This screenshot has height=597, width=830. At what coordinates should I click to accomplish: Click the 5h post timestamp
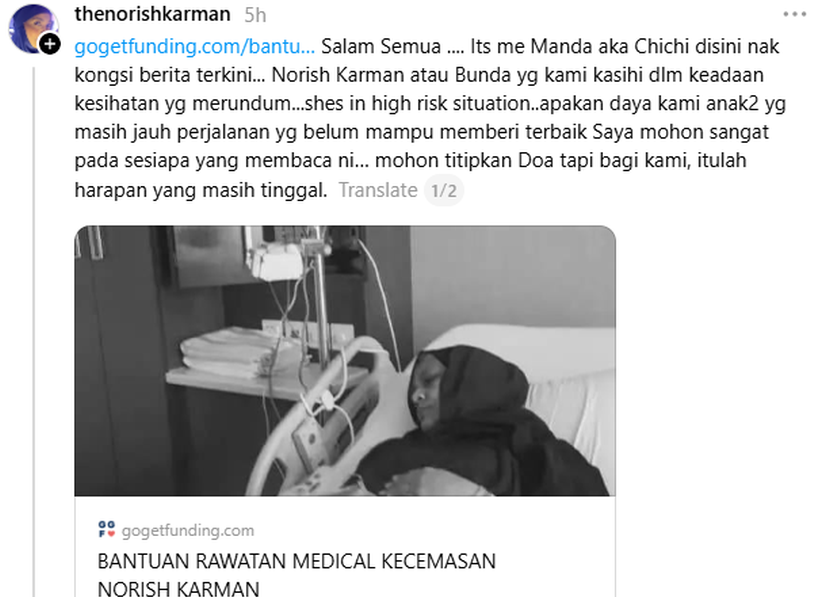pyautogui.click(x=255, y=15)
